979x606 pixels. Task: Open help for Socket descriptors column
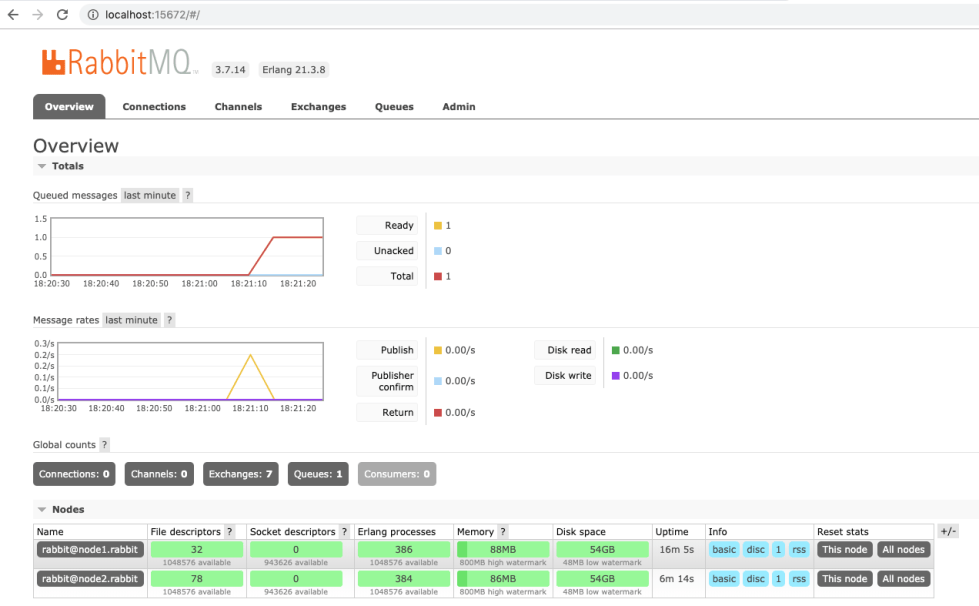coord(344,532)
